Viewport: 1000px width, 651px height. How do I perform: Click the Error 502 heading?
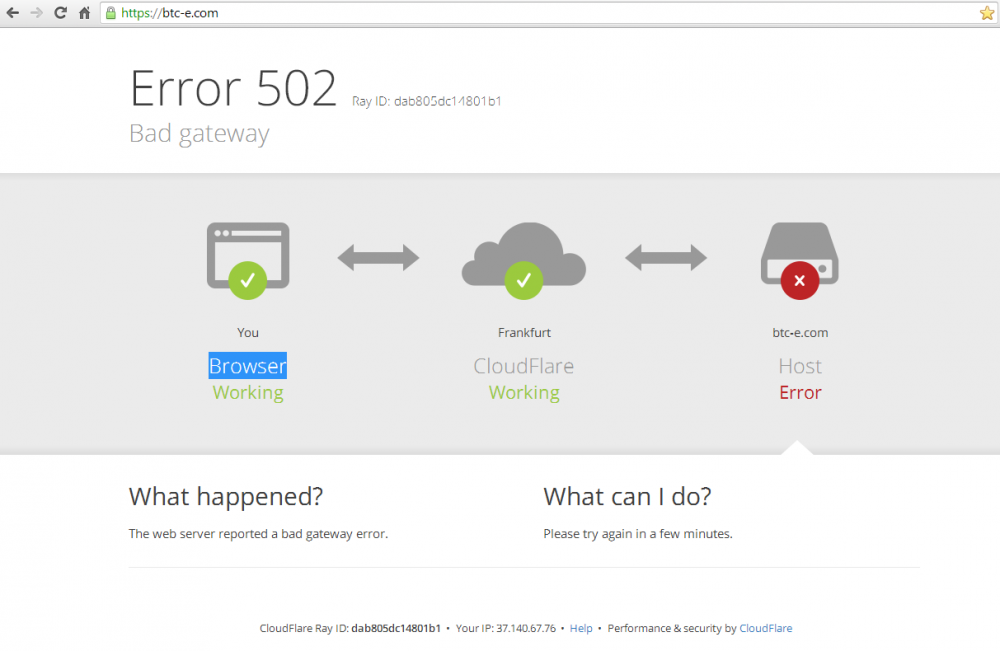point(233,88)
